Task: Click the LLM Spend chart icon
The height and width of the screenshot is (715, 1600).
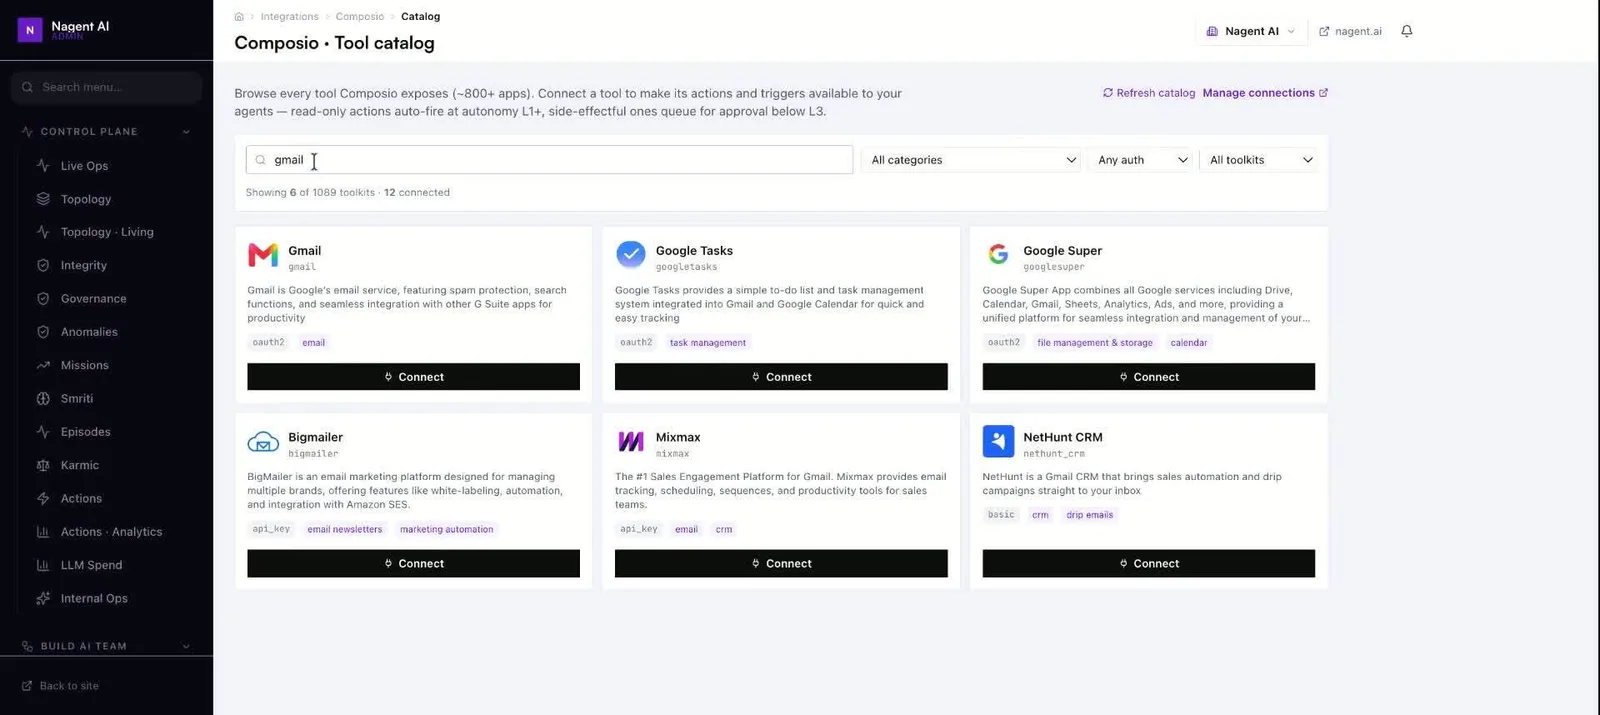Action: tap(43, 565)
